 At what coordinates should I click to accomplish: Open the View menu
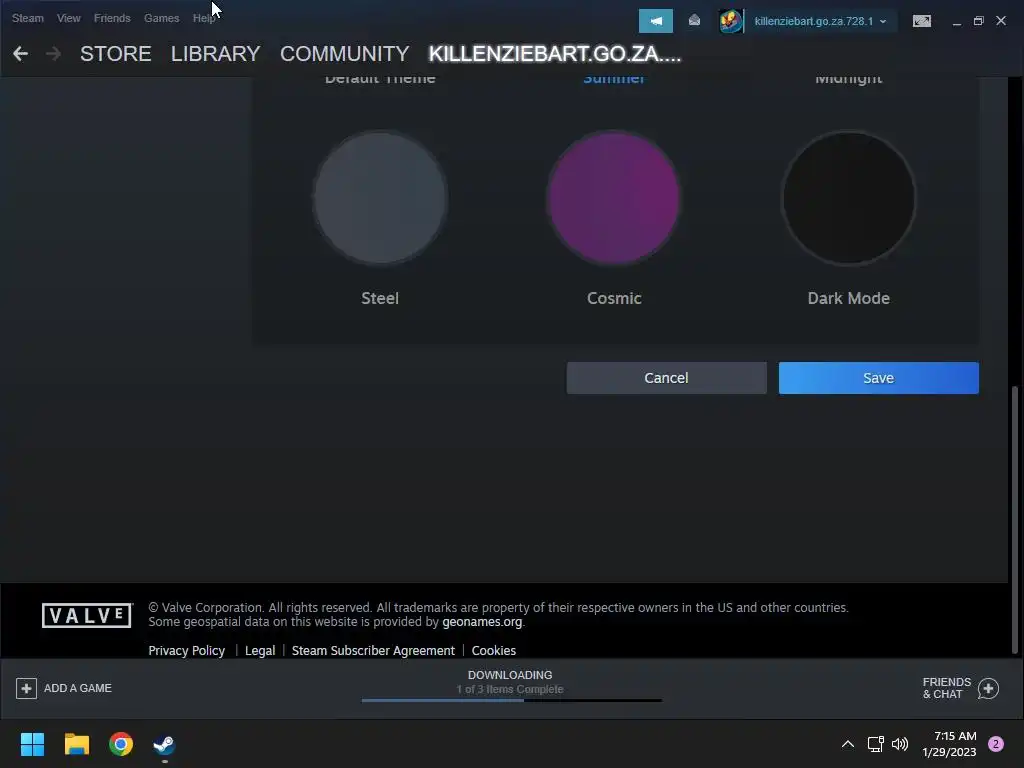click(x=69, y=18)
